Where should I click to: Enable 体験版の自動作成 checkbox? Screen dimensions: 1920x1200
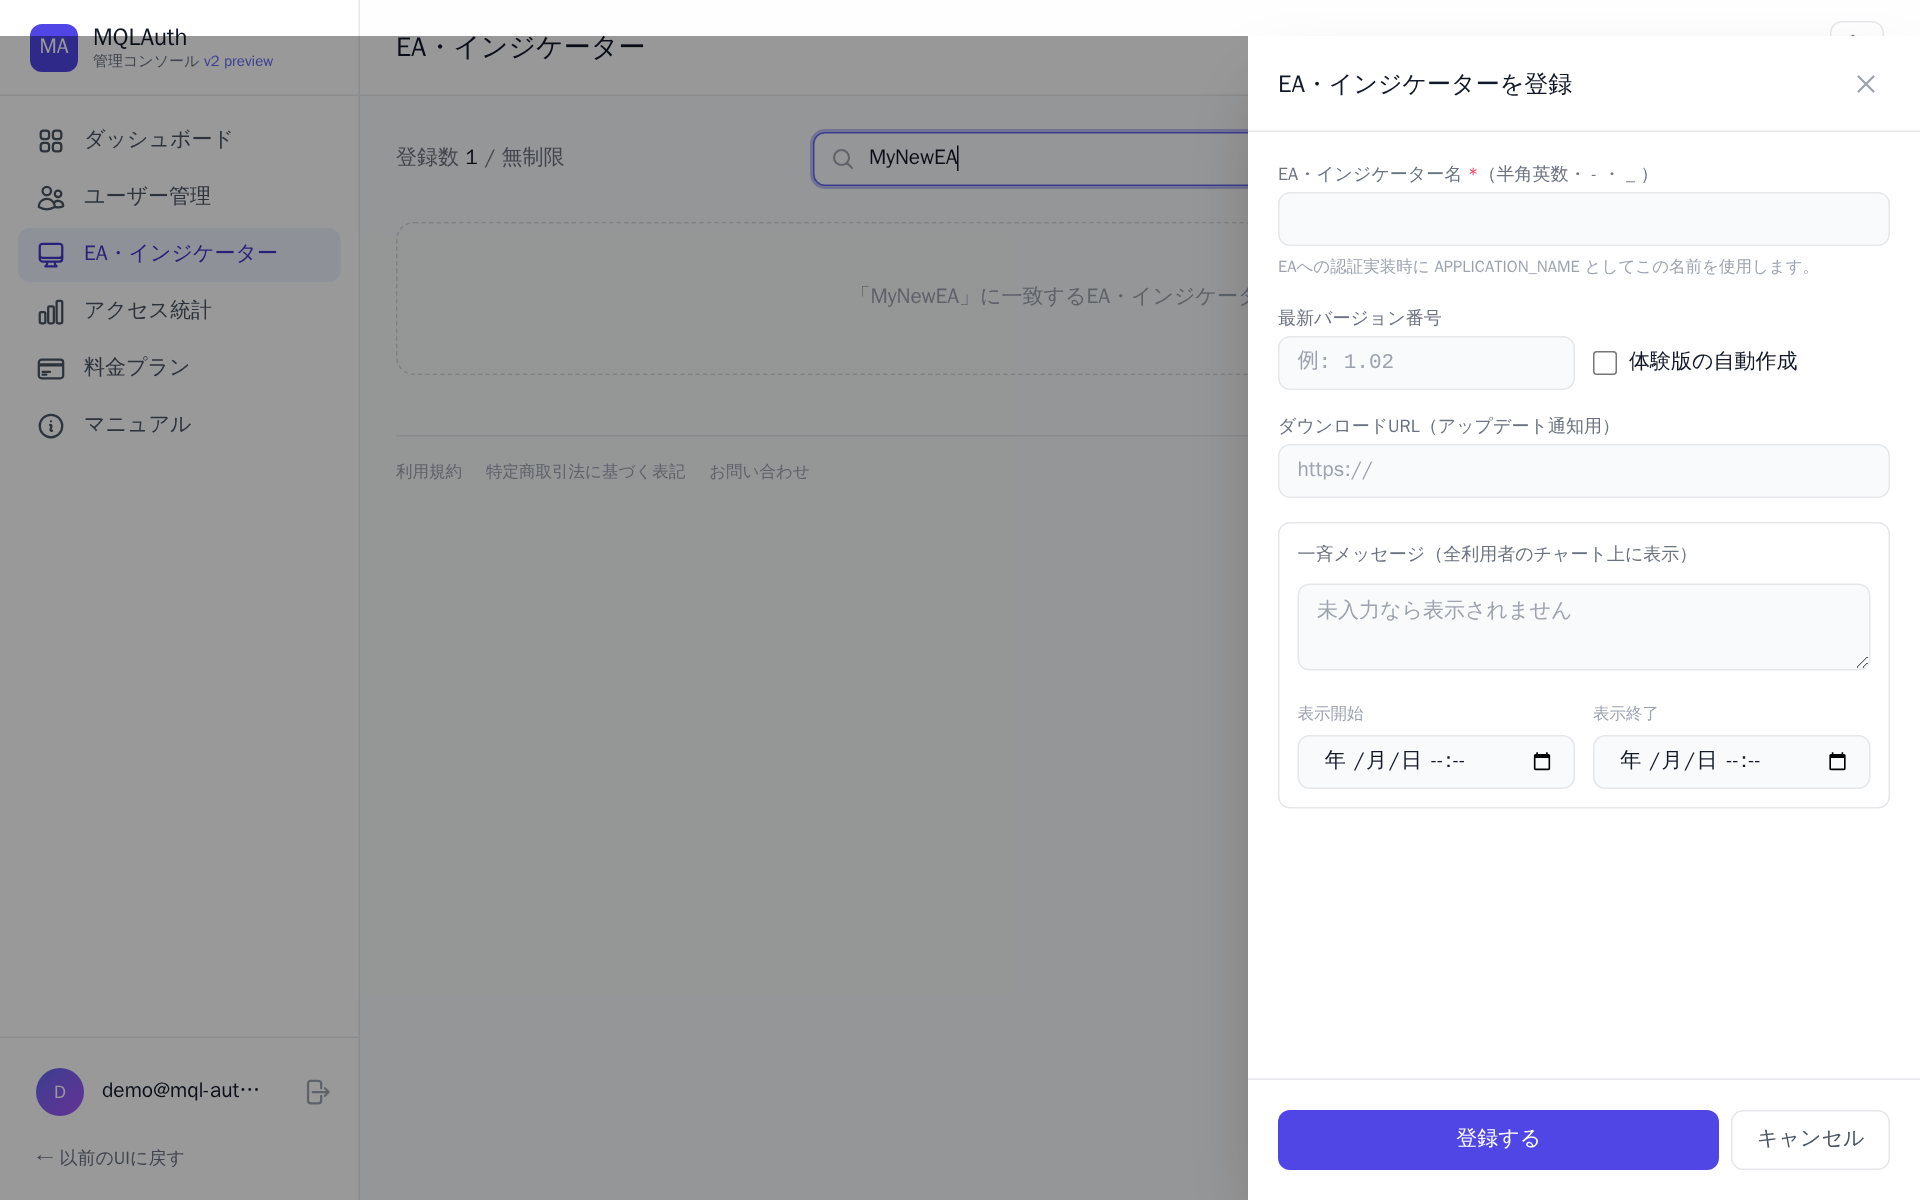point(1605,362)
